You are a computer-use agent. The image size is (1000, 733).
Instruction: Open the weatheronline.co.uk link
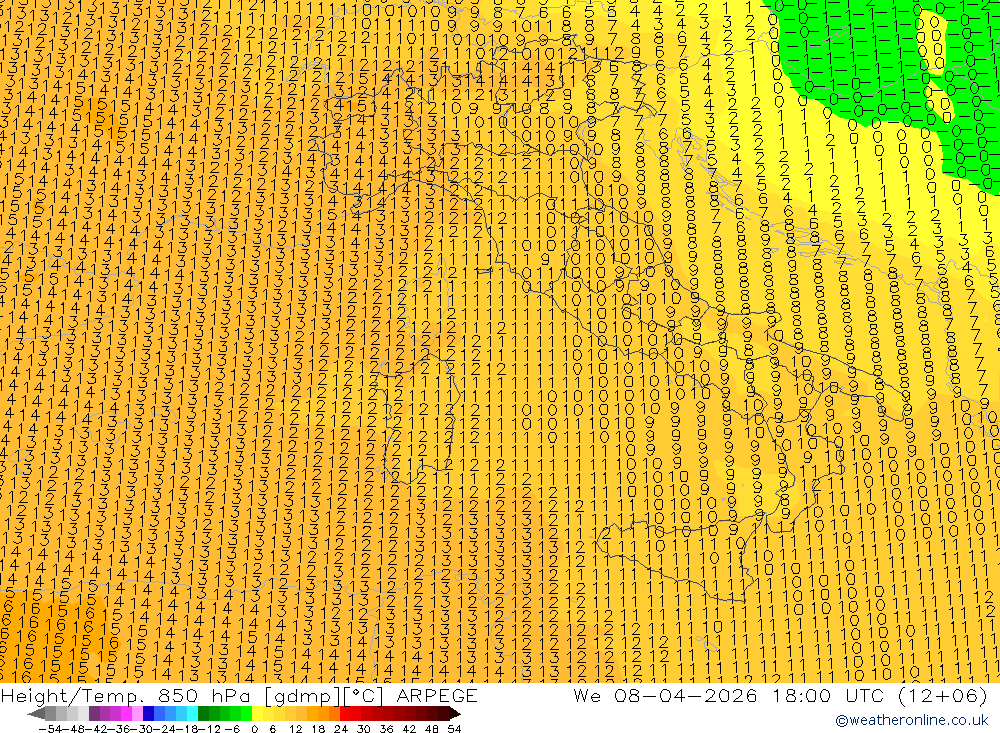point(912,720)
